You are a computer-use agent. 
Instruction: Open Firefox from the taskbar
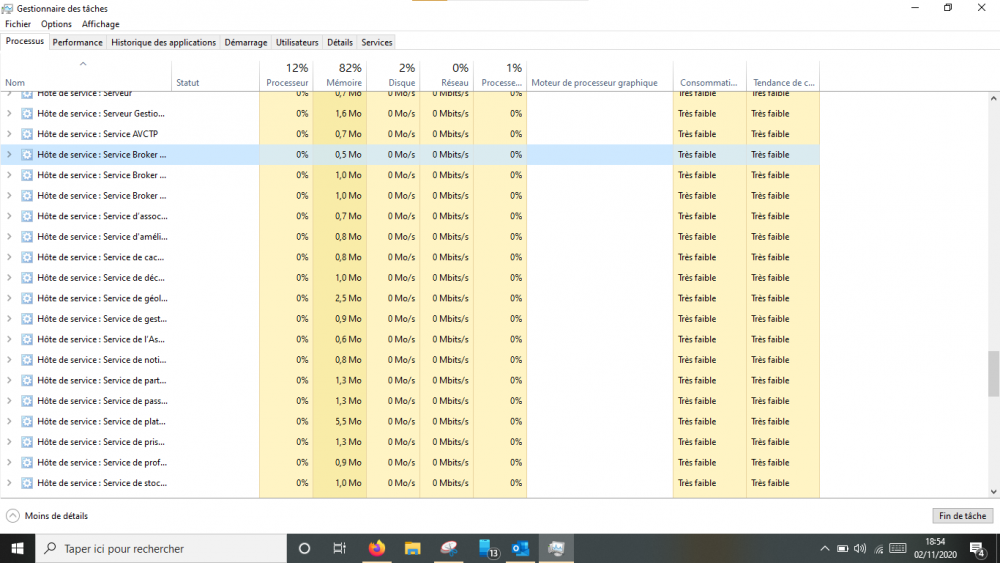(x=377, y=548)
